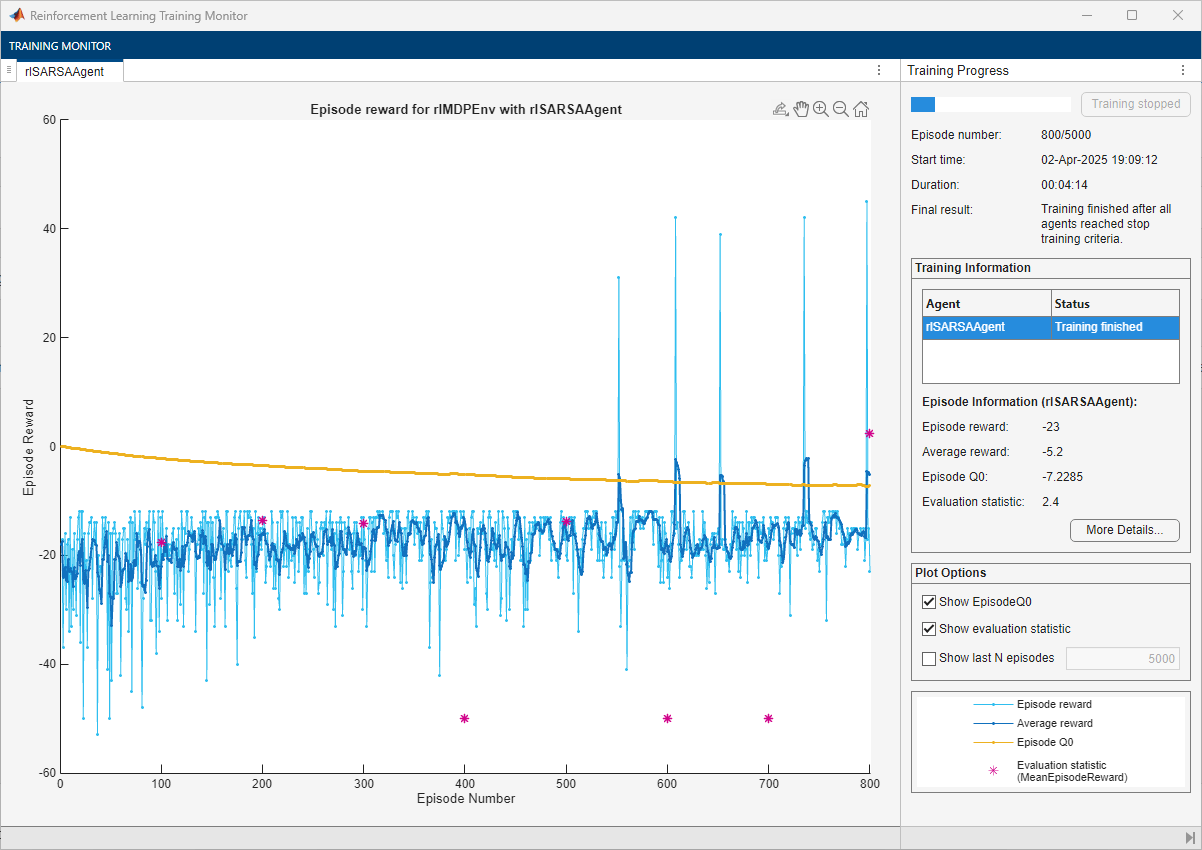This screenshot has height=850, width=1202.
Task: Click the Zoom In magnifier icon
Action: [821, 110]
